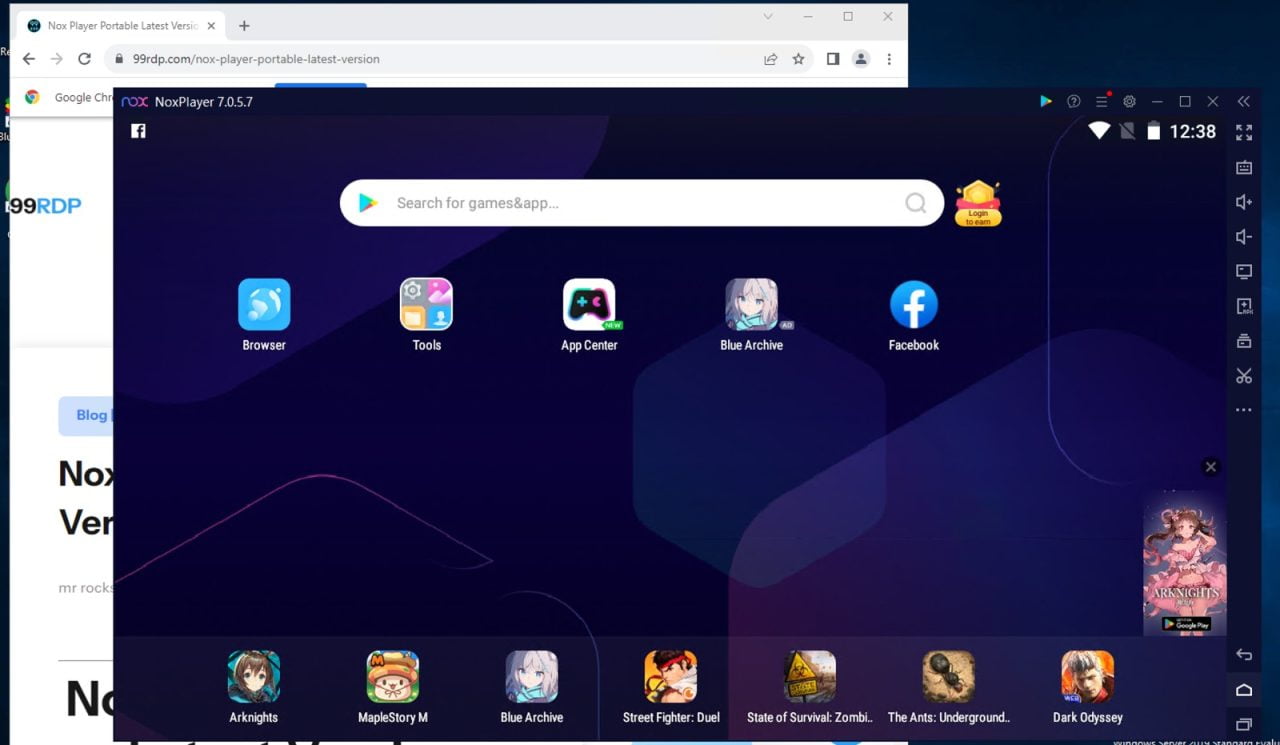Open Google Play from the NoxPlayer title bar
Viewport: 1280px width, 745px height.
point(1046,101)
